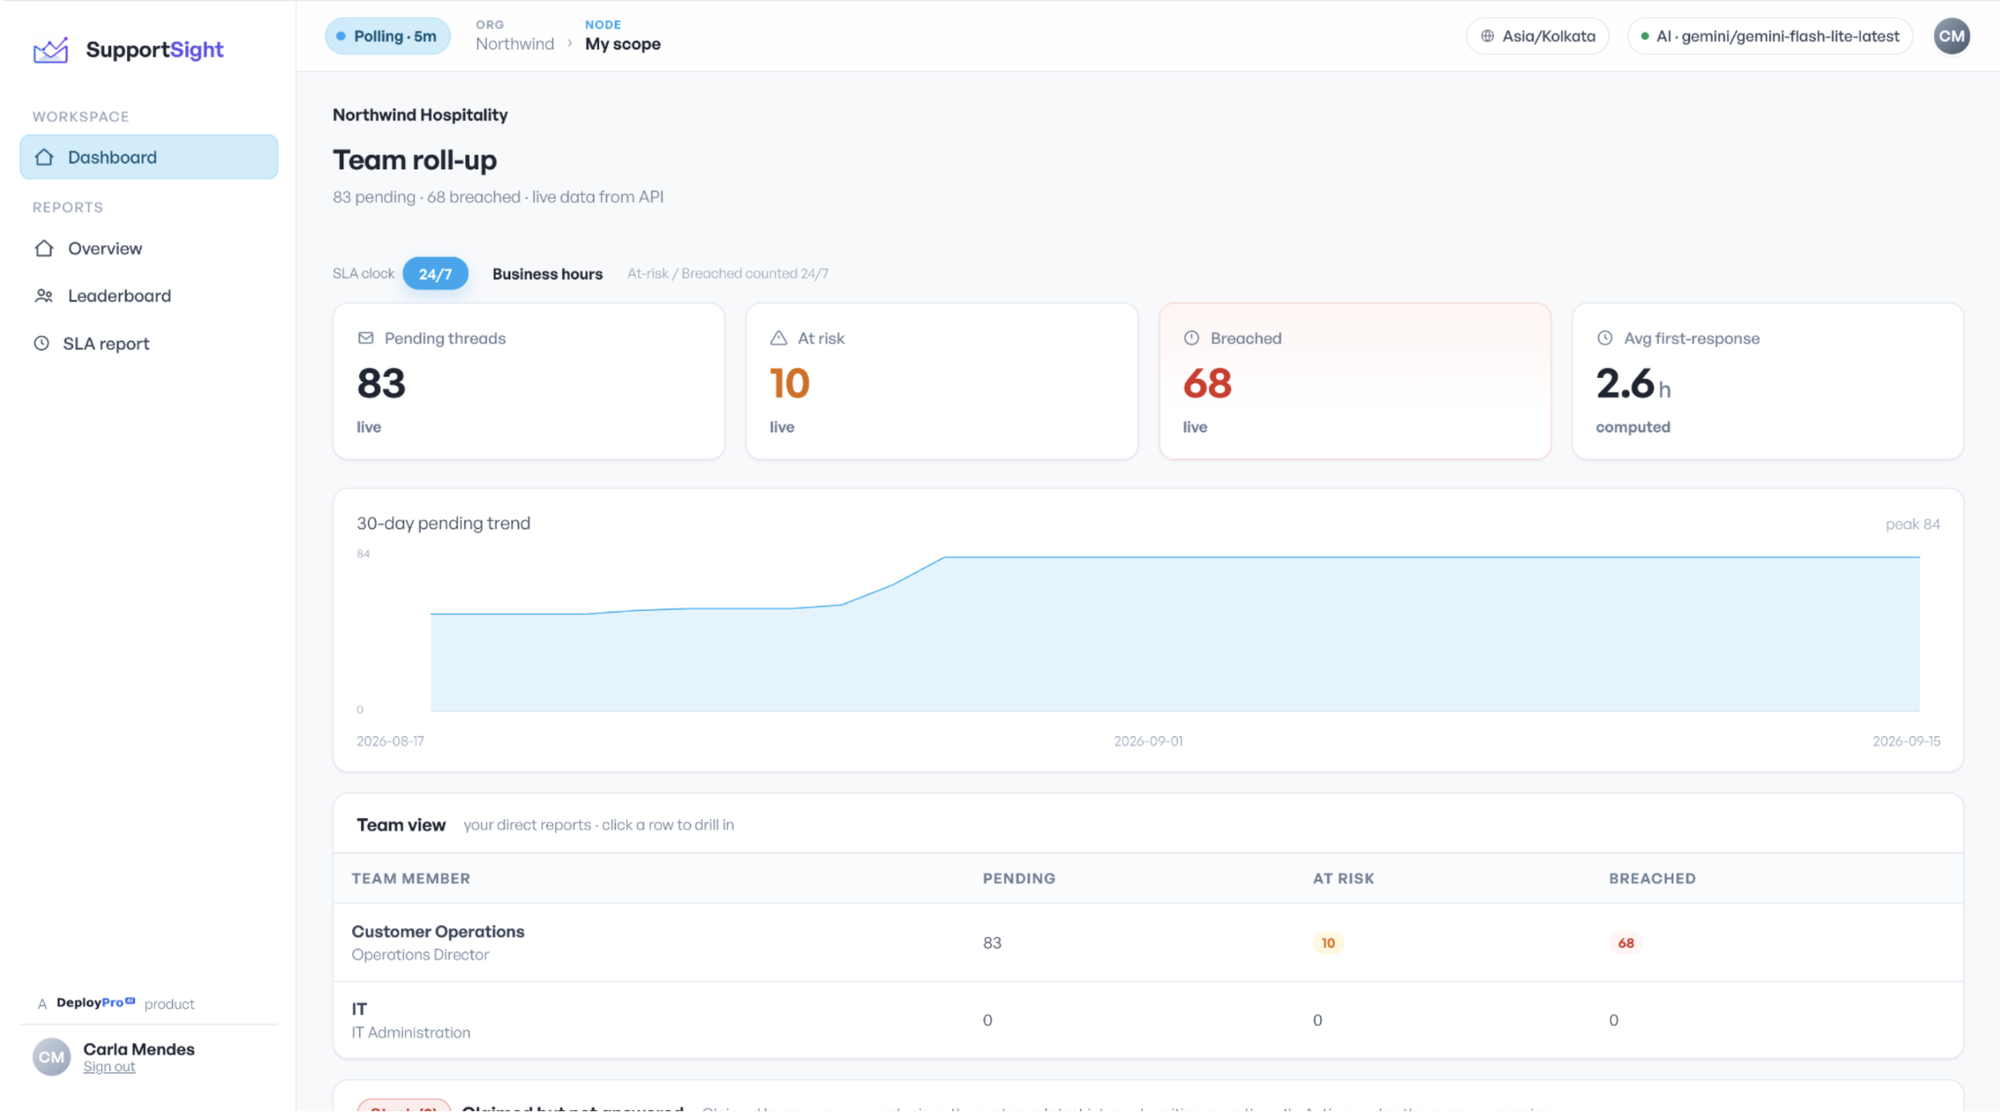Open the Leaderboard report
Screen dimensions: 2000x1112
pyautogui.click(x=149, y=296)
